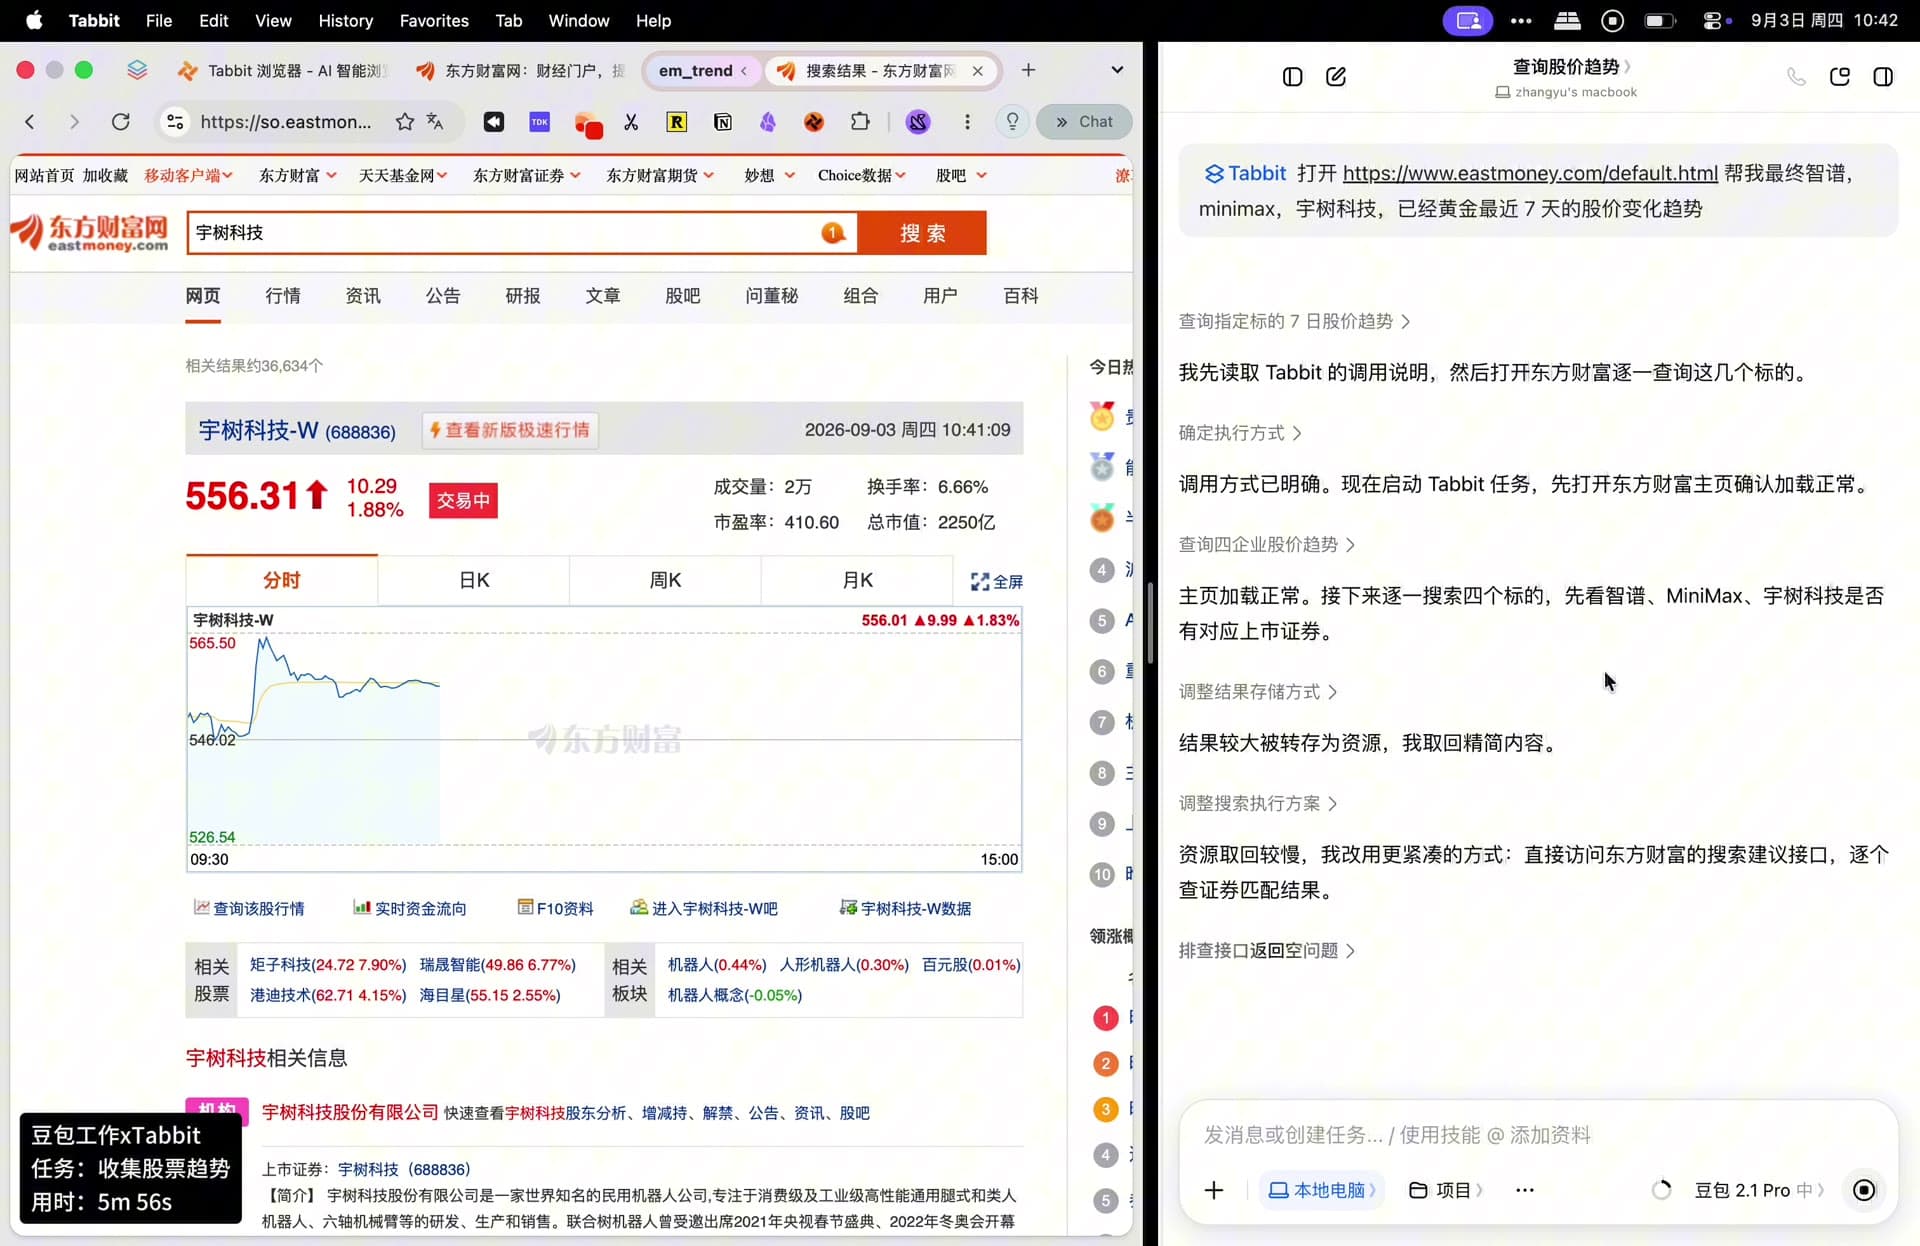Bookmark page with star icon
This screenshot has width=1920, height=1246.
coord(404,122)
